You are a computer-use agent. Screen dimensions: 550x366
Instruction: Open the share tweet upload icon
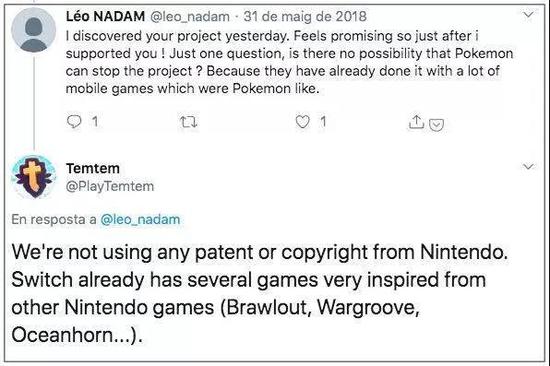pos(416,121)
